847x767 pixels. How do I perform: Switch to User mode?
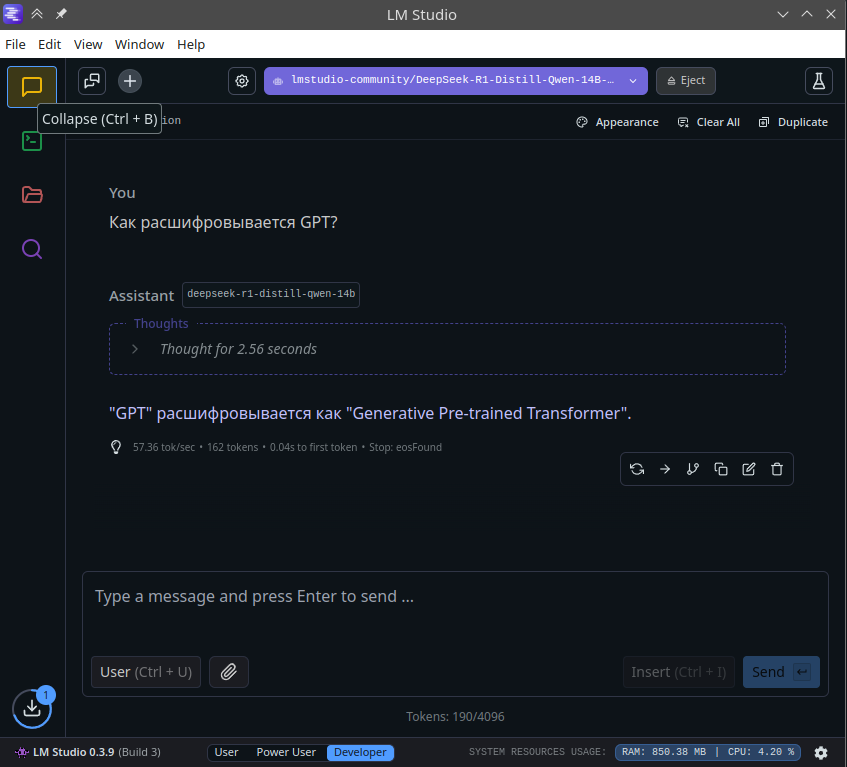click(x=226, y=752)
